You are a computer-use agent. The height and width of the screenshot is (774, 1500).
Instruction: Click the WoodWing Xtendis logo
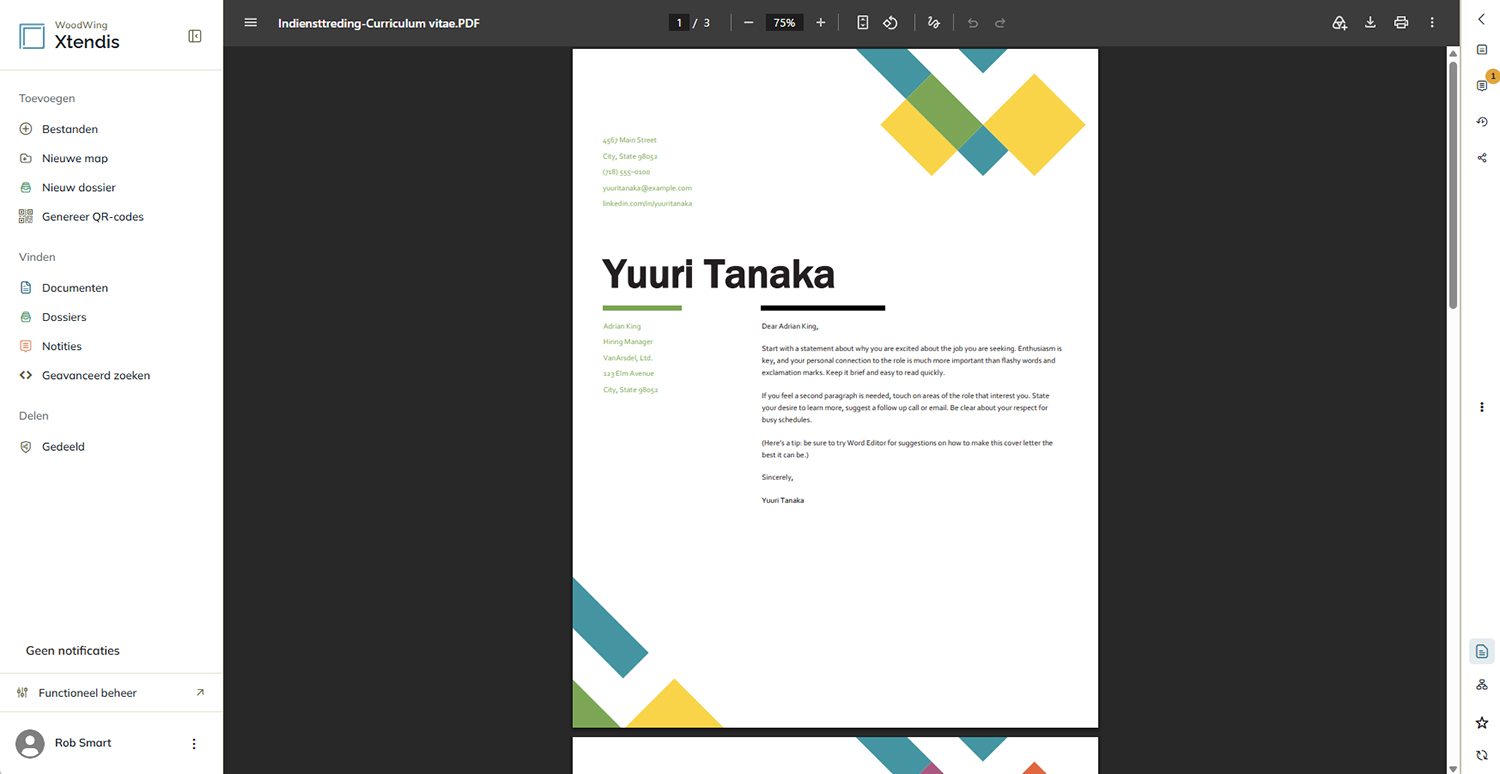pos(69,36)
